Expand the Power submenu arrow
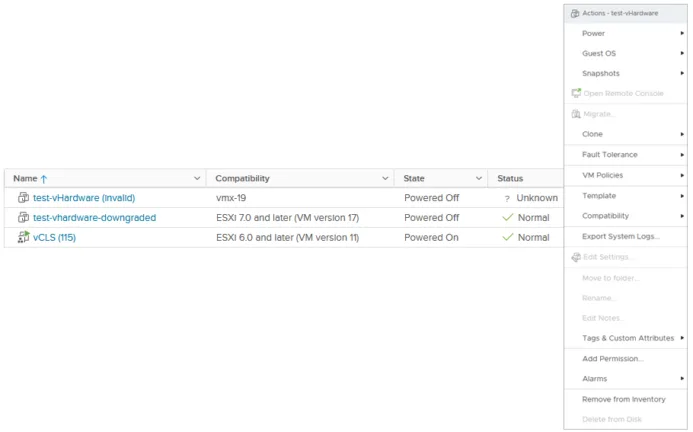This screenshot has height=432, width=693. coord(682,33)
